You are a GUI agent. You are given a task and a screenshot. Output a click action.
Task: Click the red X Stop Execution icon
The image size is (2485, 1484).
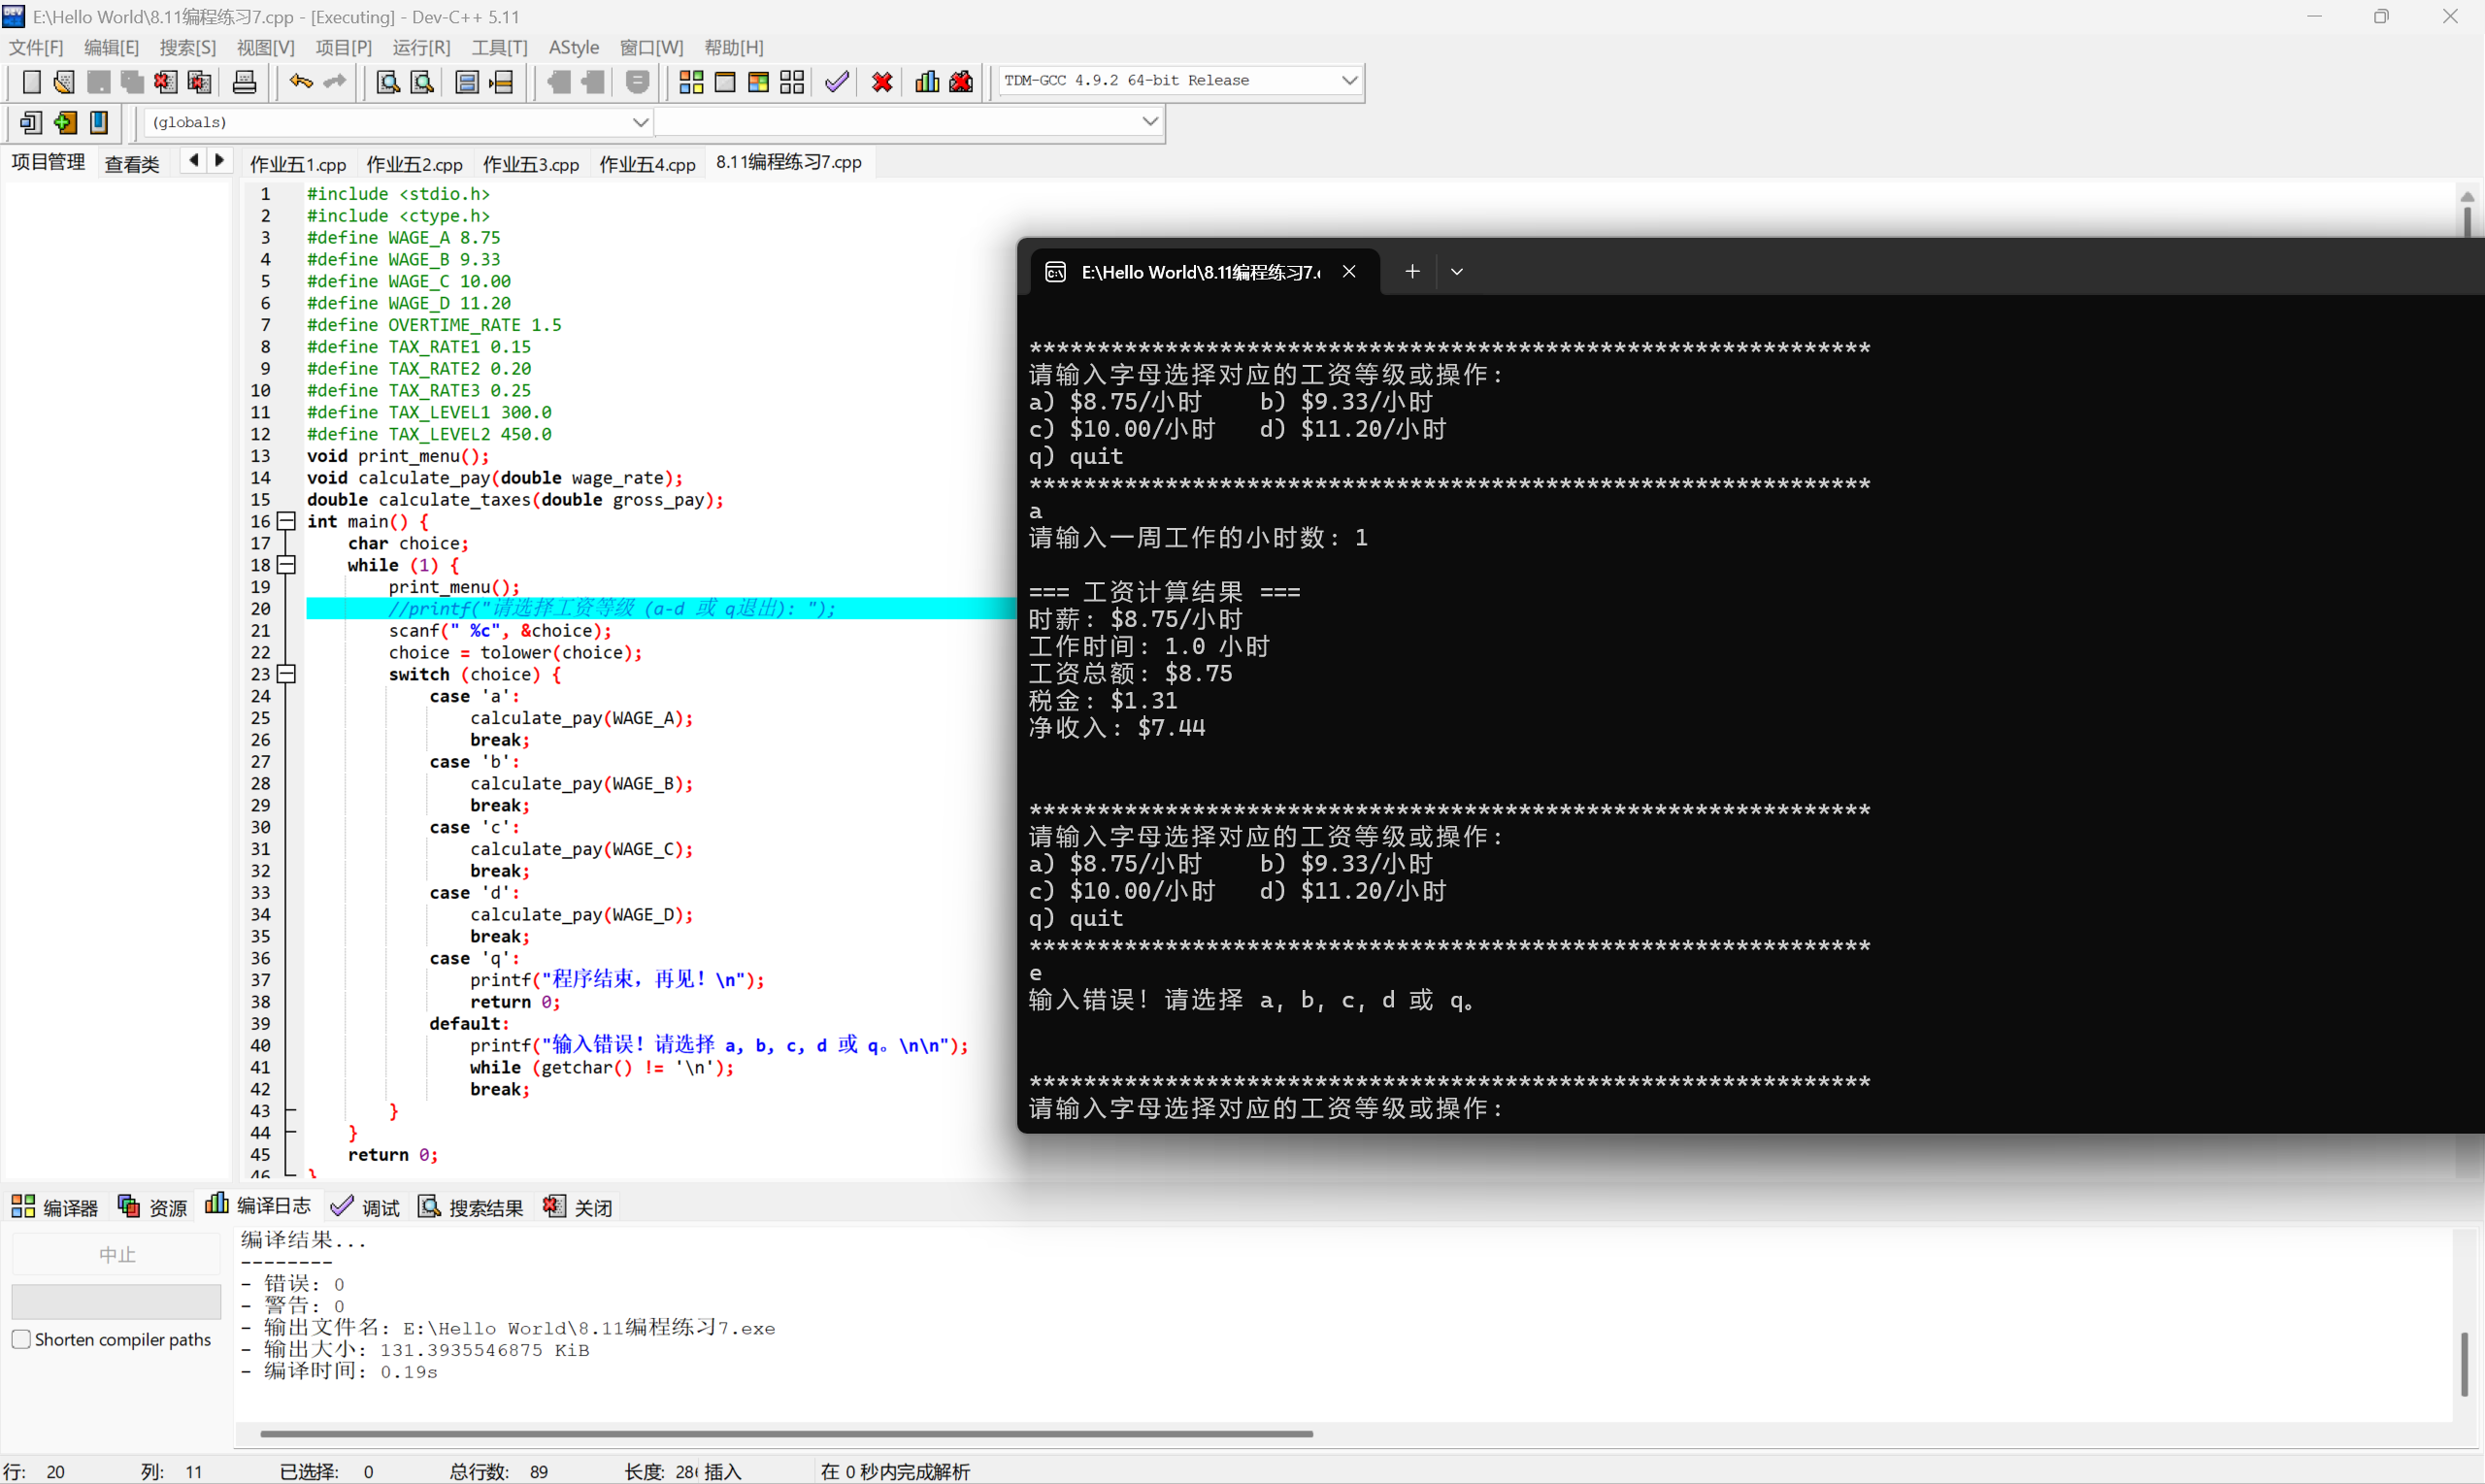point(881,82)
